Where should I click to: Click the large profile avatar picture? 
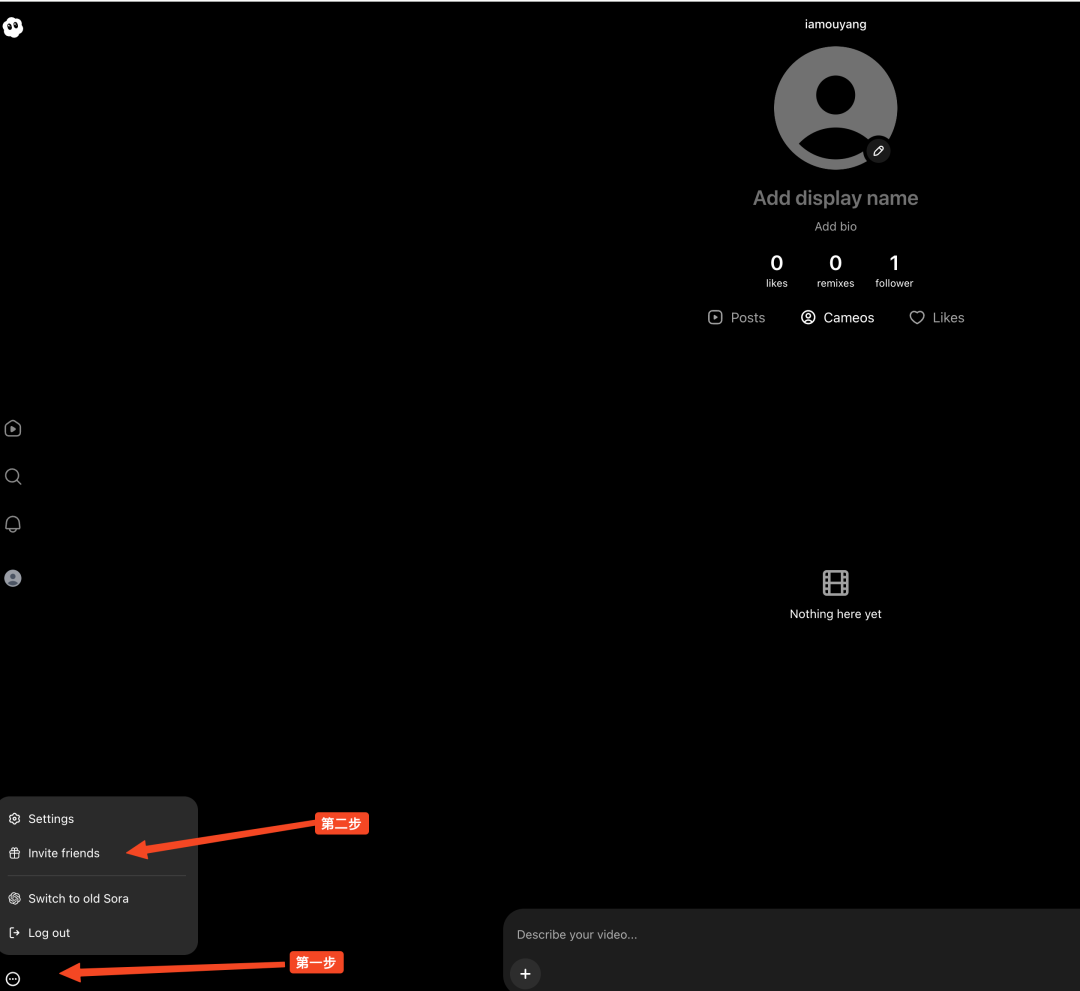click(835, 108)
